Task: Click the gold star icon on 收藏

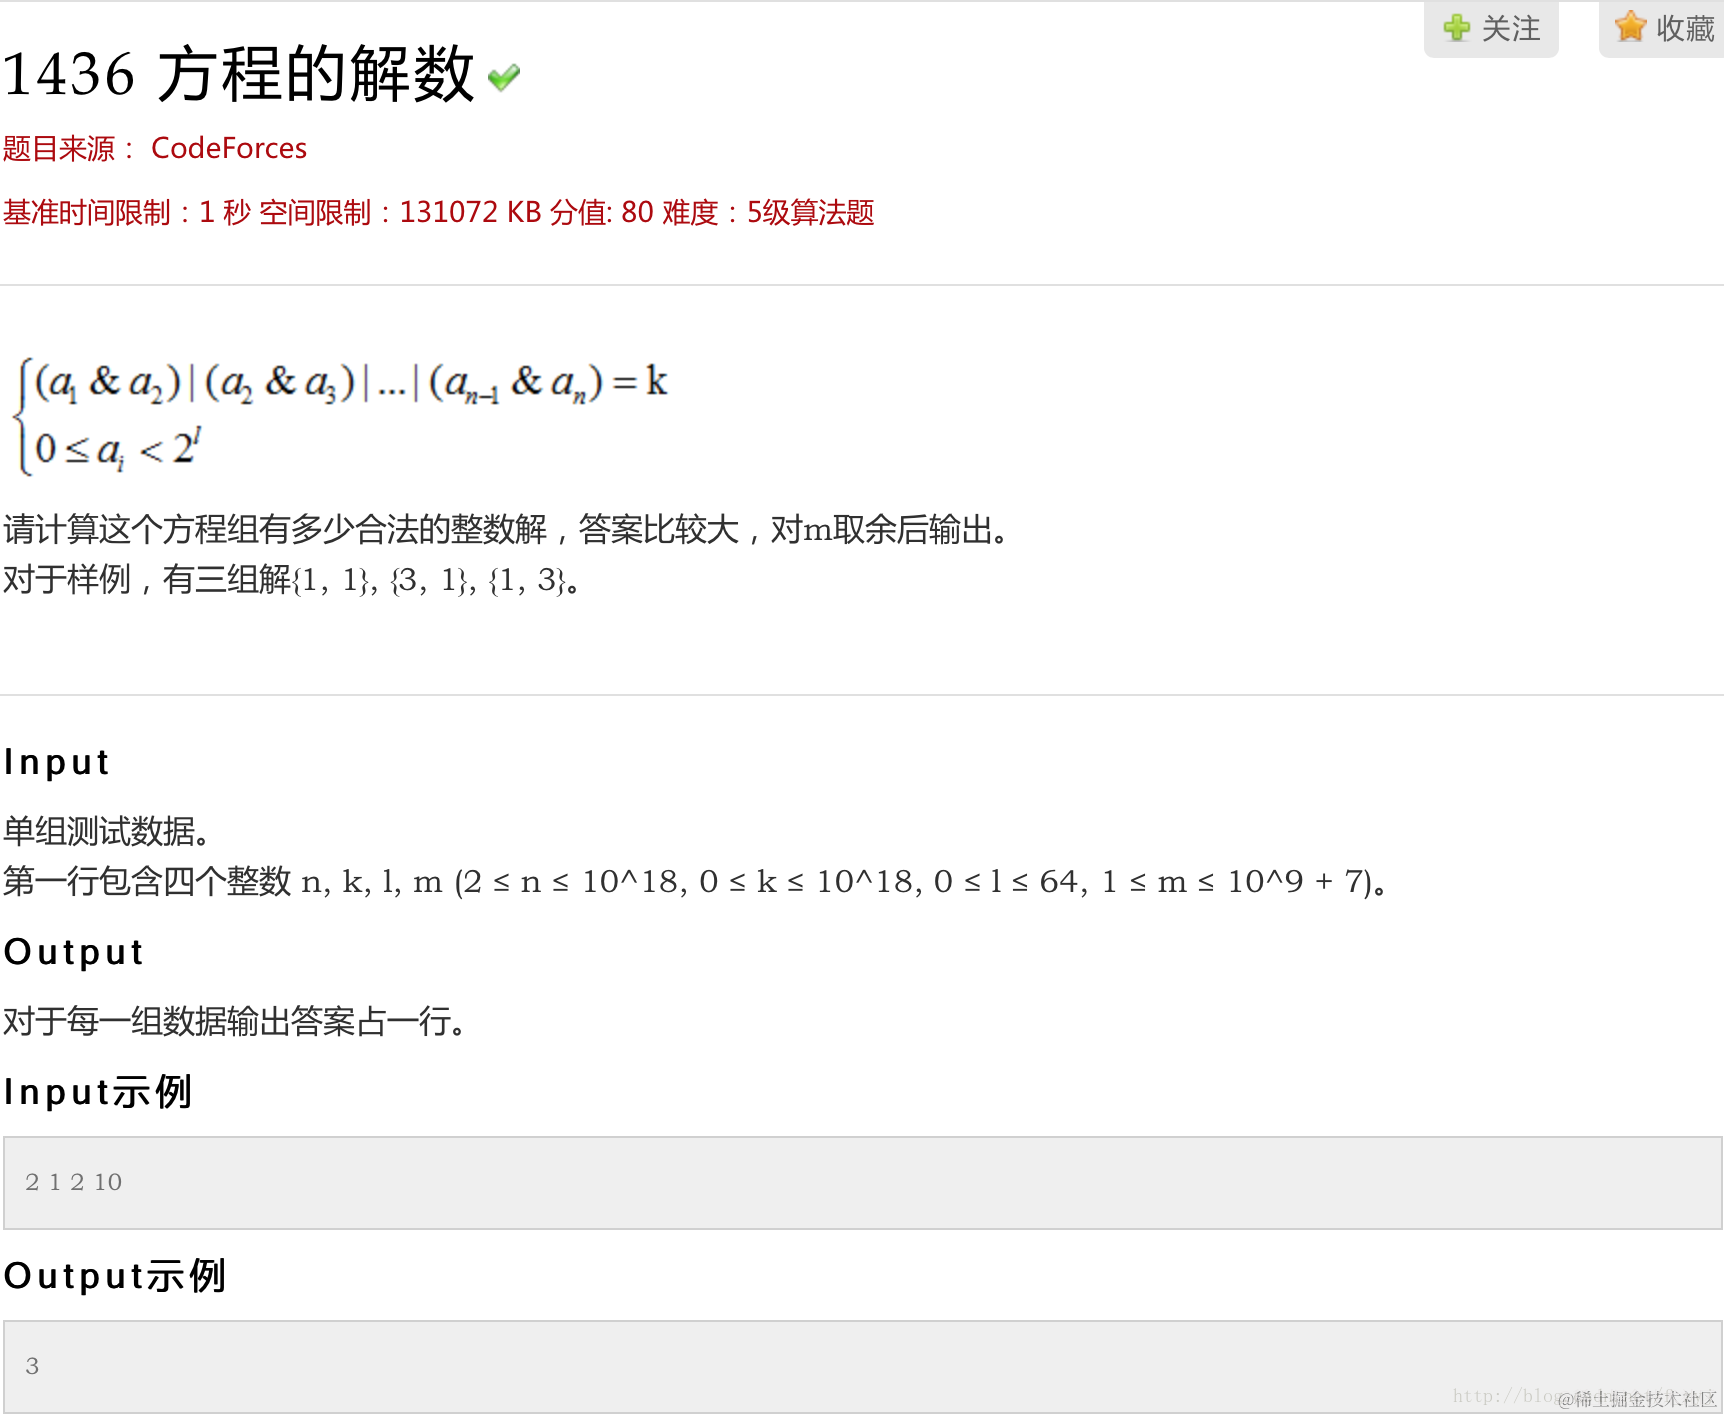Action: point(1630,27)
